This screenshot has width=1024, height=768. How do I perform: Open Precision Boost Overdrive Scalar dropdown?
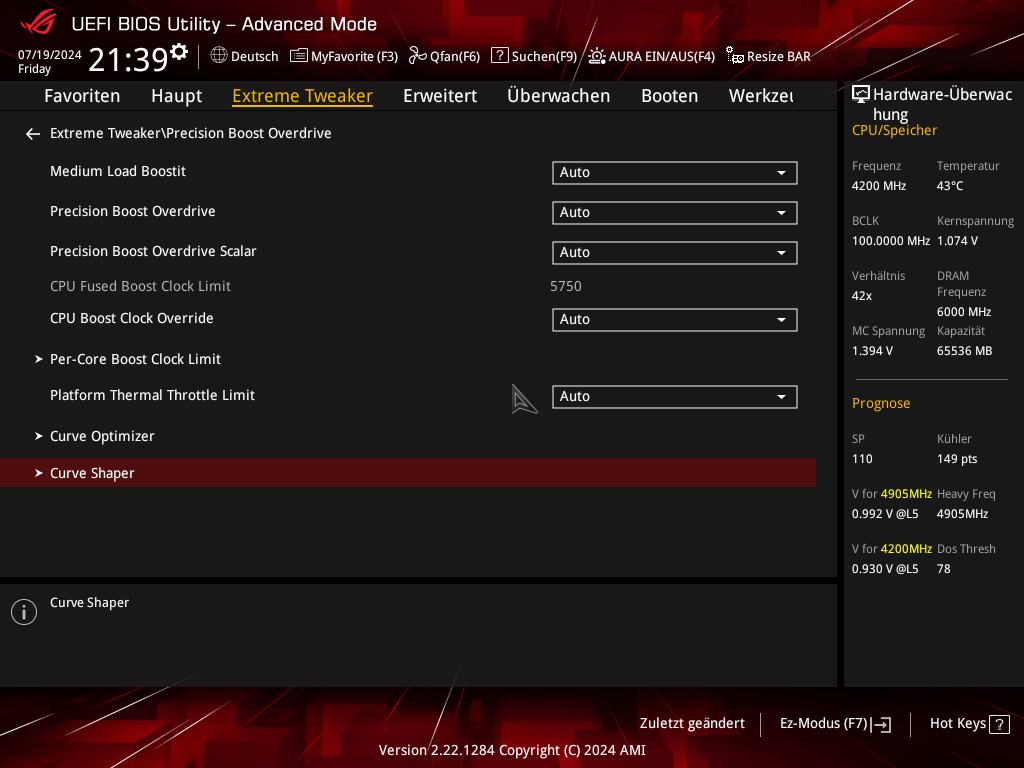(x=675, y=253)
